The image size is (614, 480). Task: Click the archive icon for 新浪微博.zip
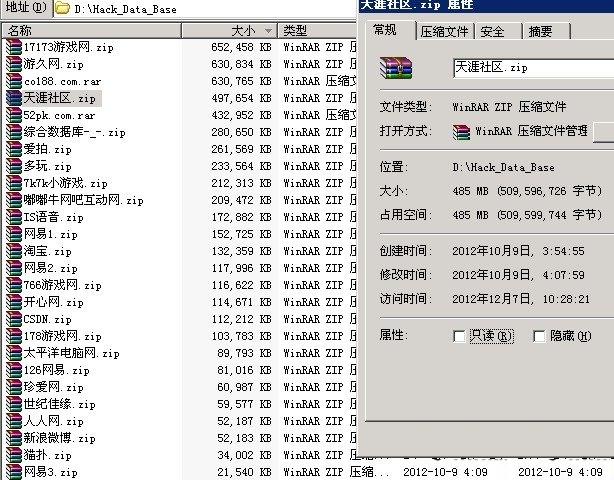click(14, 438)
